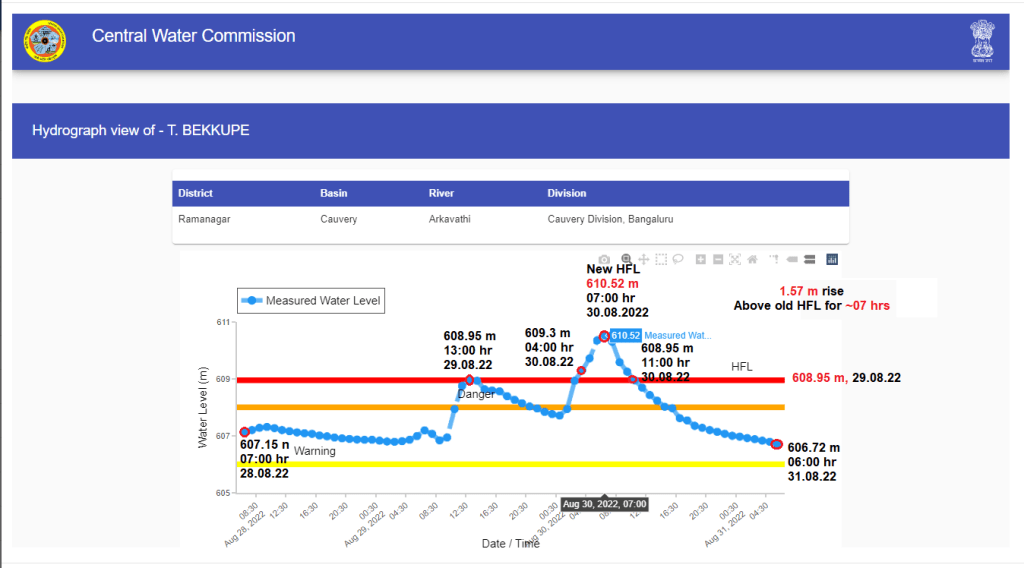Click the national emblem in header

982,40
